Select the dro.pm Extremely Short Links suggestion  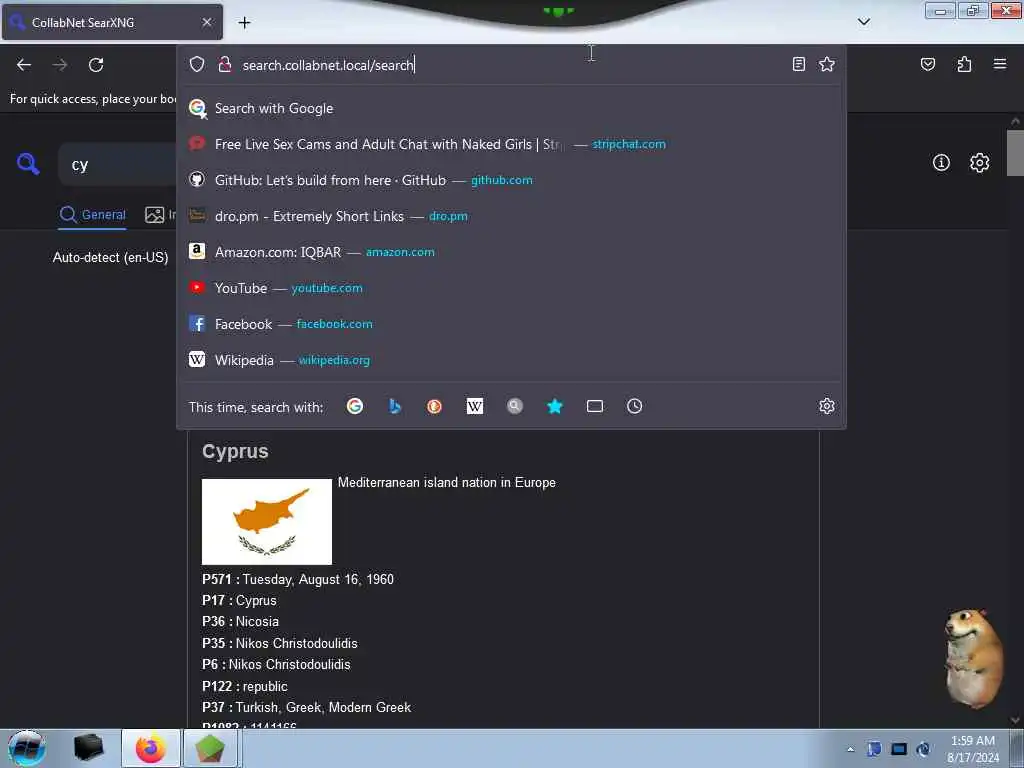pos(511,216)
